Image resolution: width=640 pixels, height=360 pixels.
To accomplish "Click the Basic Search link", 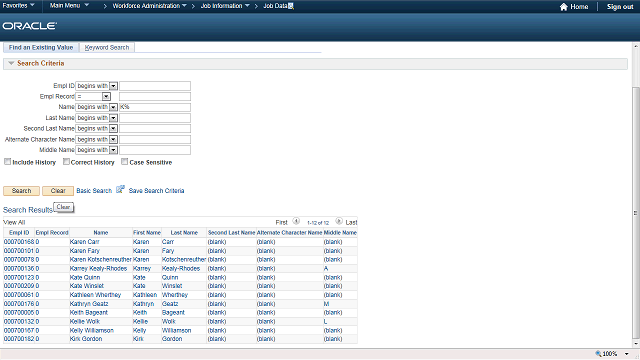I will point(94,191).
